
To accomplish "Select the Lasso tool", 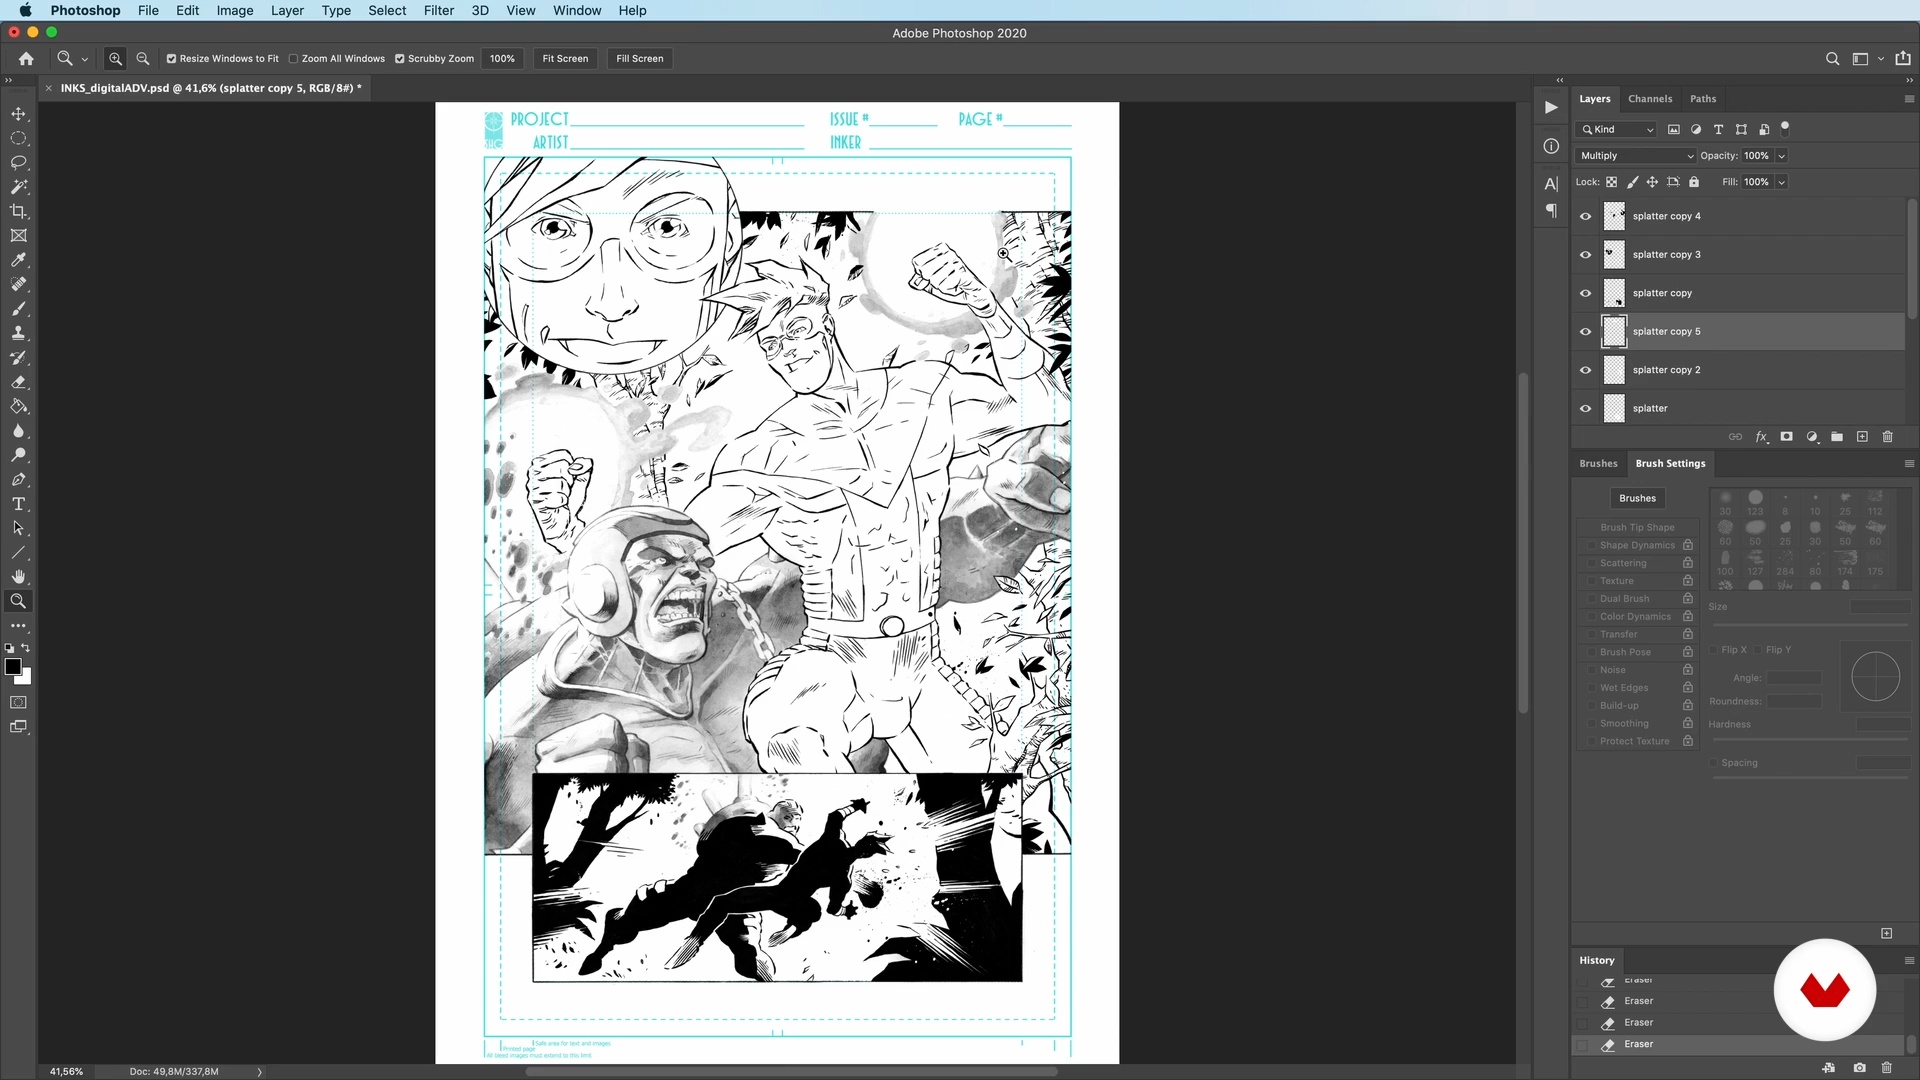I will tap(18, 163).
